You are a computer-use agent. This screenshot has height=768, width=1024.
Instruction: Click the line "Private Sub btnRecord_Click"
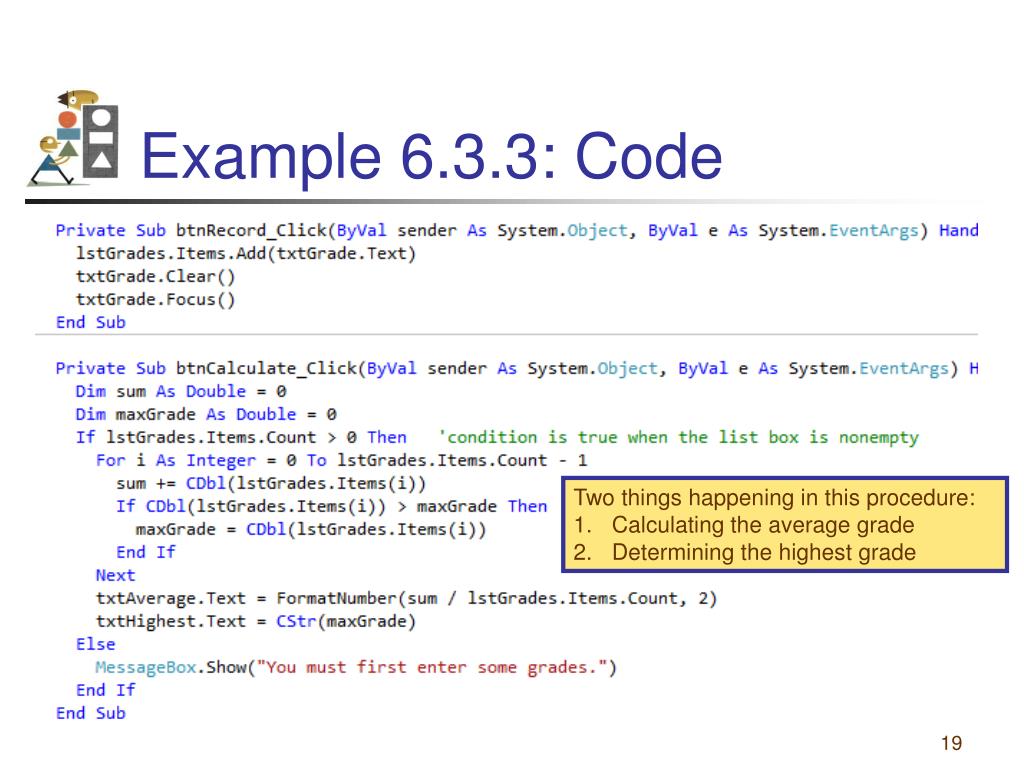point(517,231)
